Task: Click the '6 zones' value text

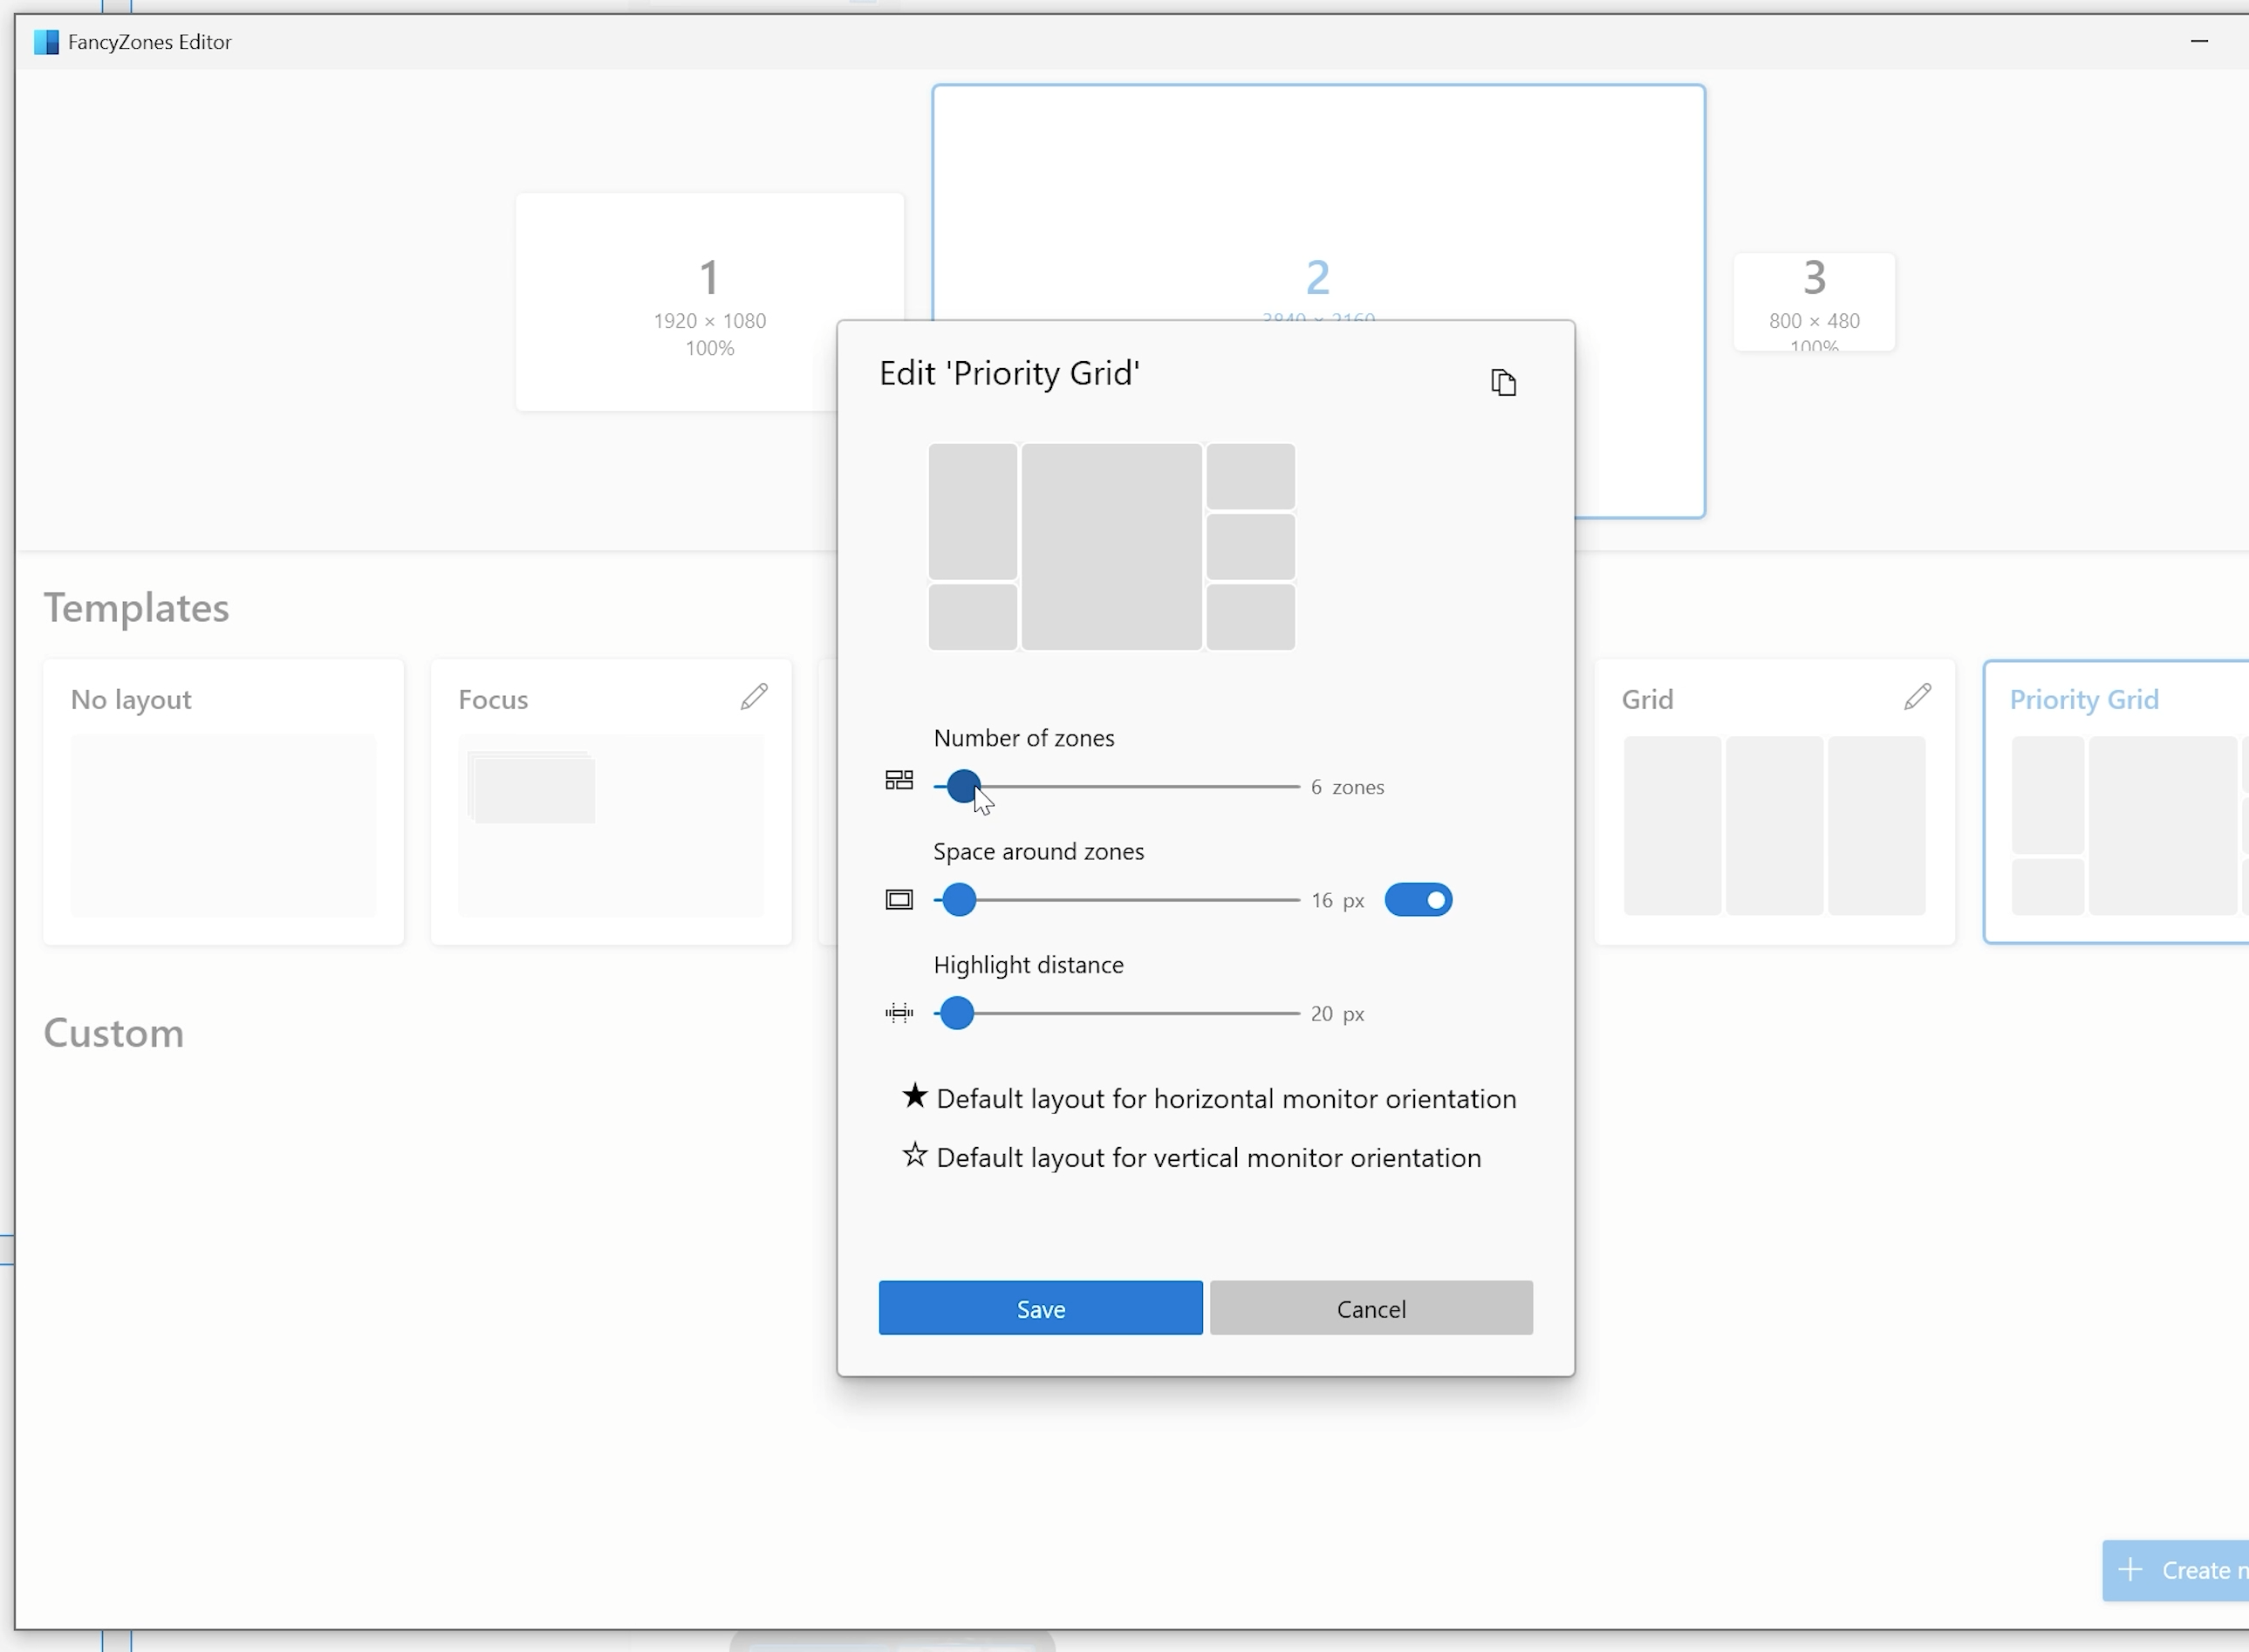Action: pos(1347,787)
